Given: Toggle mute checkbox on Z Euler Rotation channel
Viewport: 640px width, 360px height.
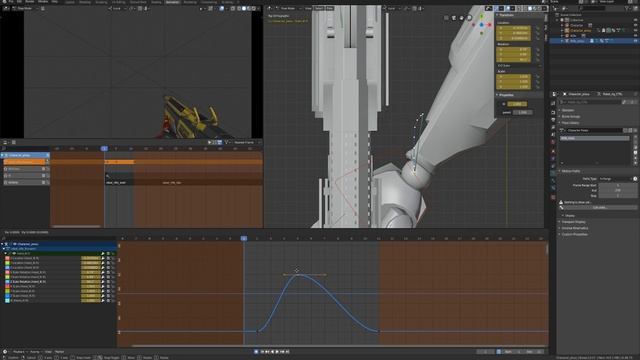Looking at the screenshot, I should (x=108, y=282).
